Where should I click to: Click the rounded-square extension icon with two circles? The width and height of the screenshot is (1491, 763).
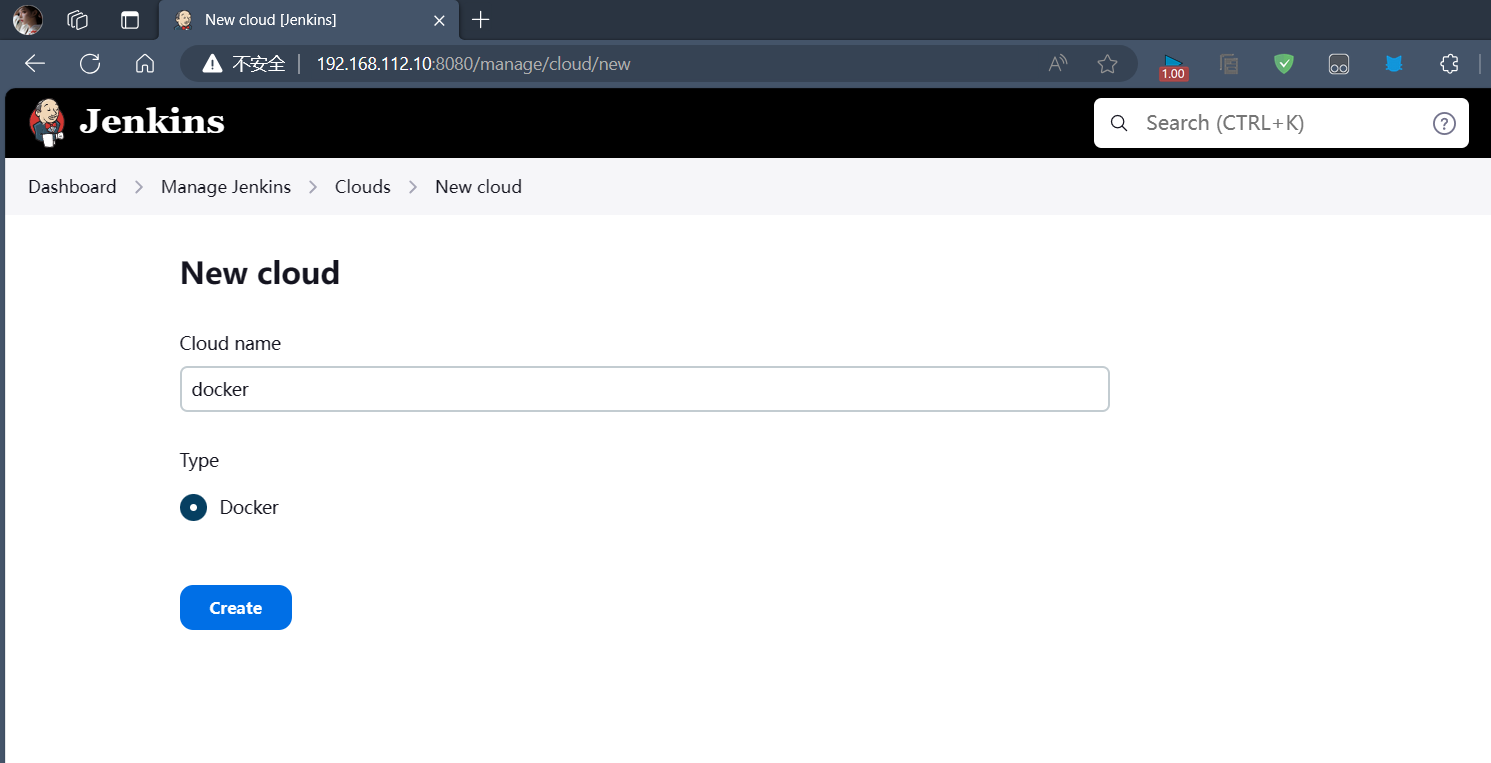(x=1339, y=64)
